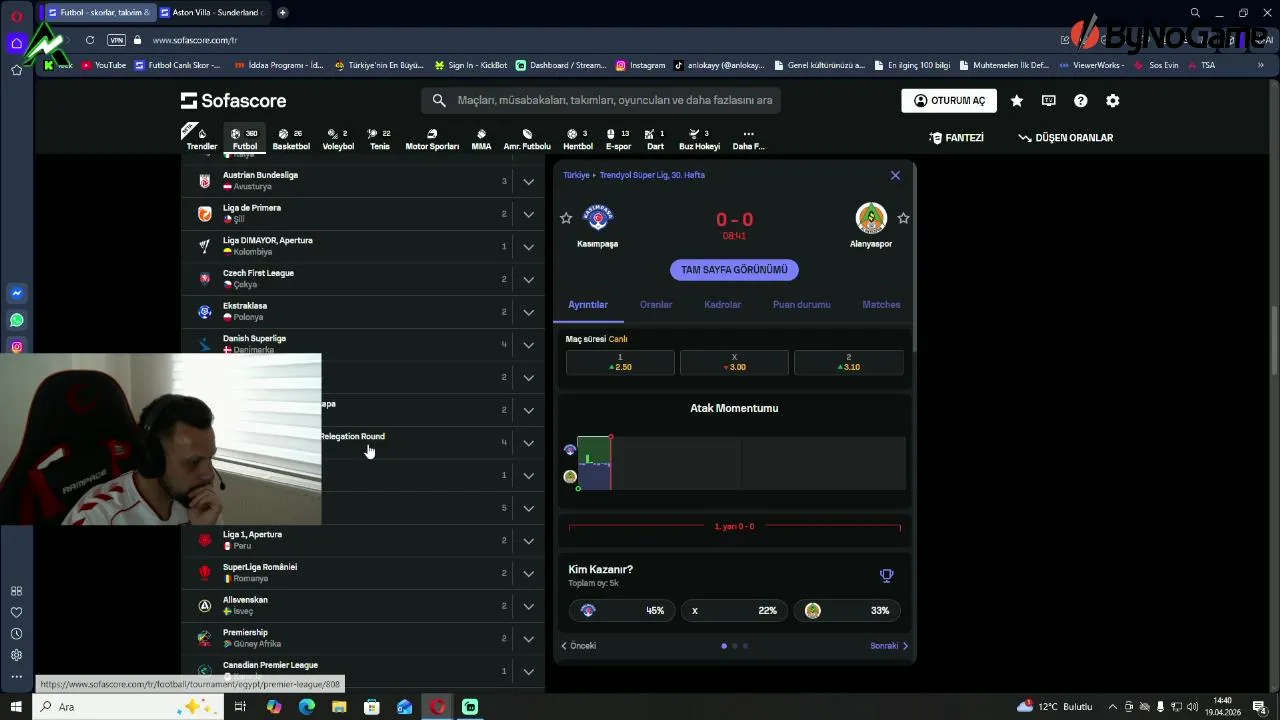
Task: Open the help question mark icon
Action: [x=1080, y=101]
